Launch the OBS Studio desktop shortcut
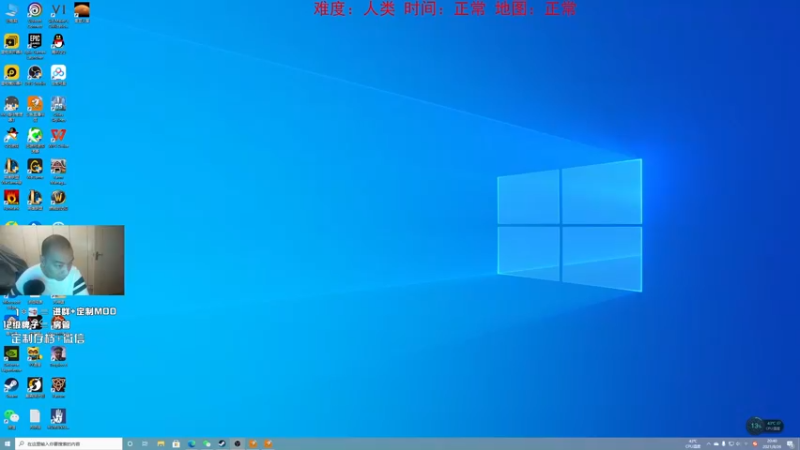Image resolution: width=800 pixels, height=450 pixels. click(x=35, y=75)
